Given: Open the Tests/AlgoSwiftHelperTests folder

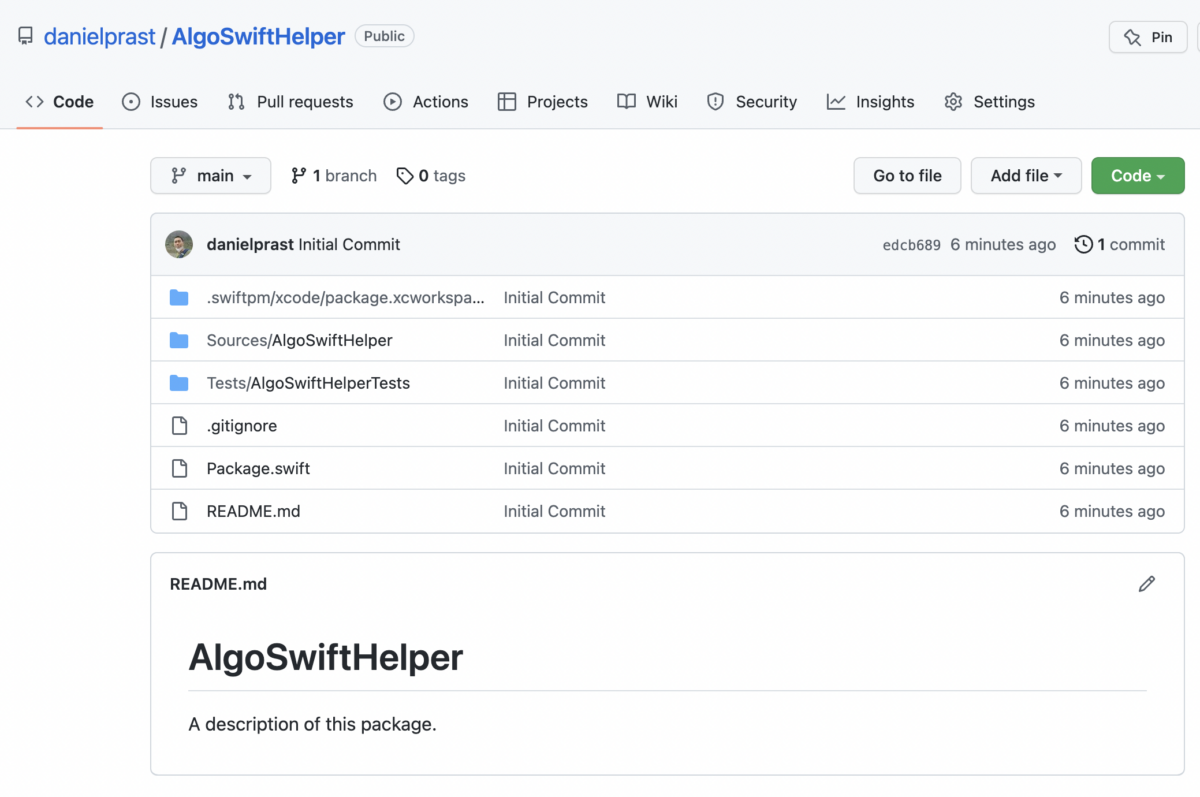Looking at the screenshot, I should click(308, 383).
